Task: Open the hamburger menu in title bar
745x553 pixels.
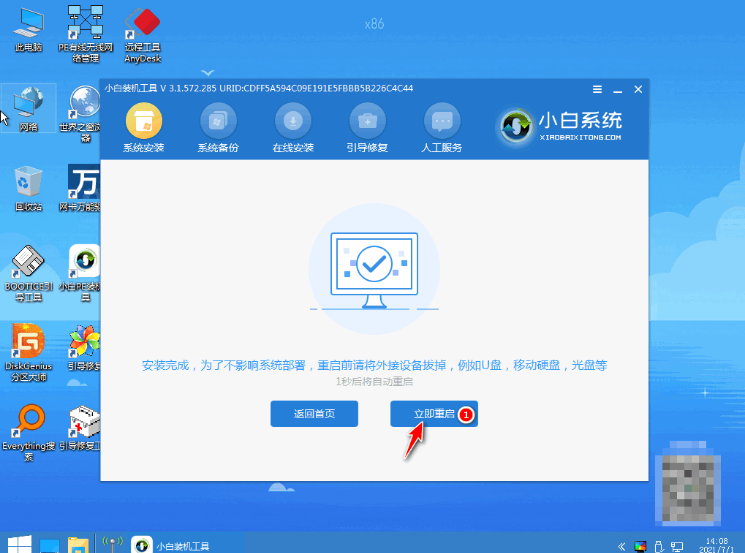Action: [597, 89]
